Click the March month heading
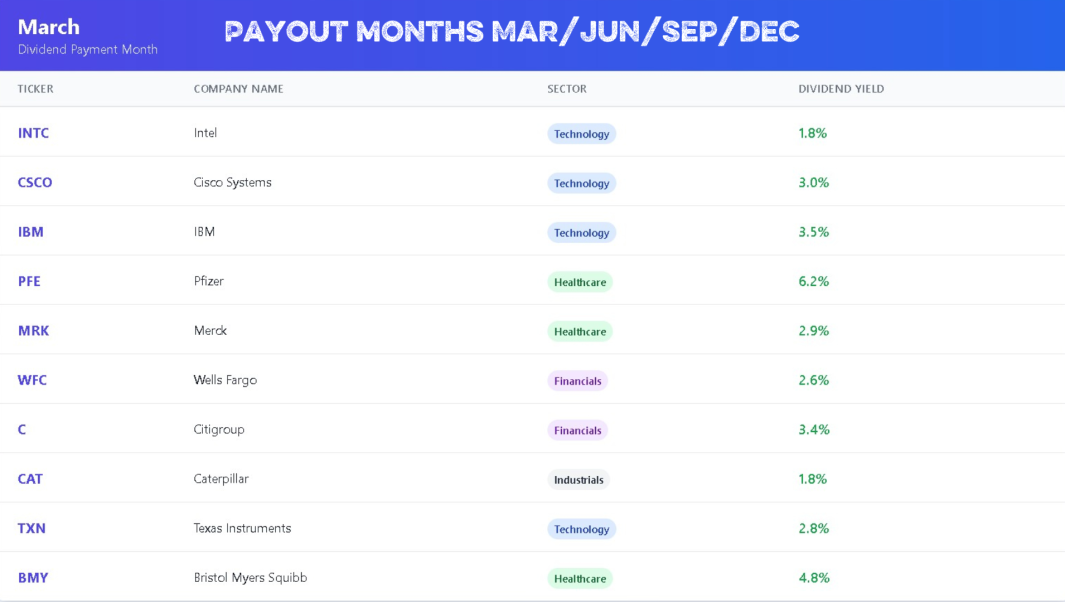 pyautogui.click(x=49, y=27)
